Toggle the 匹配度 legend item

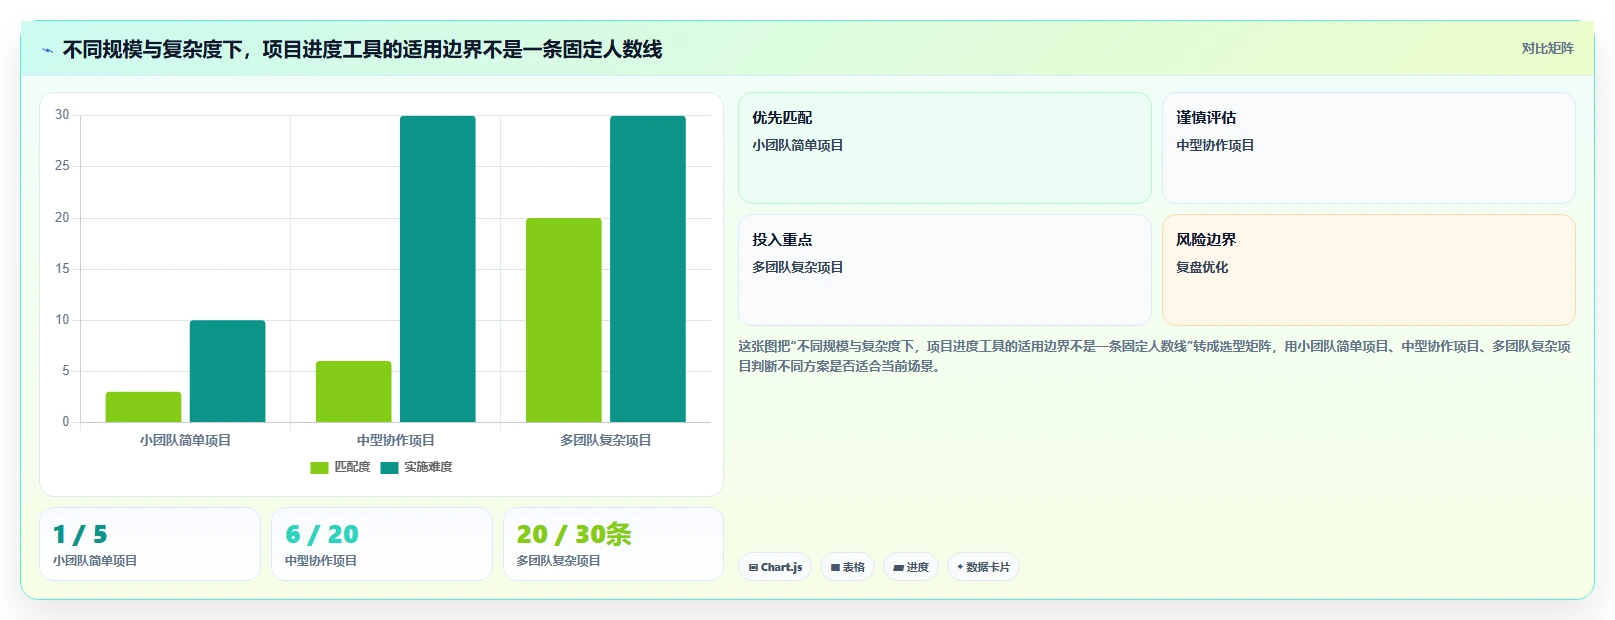point(340,467)
